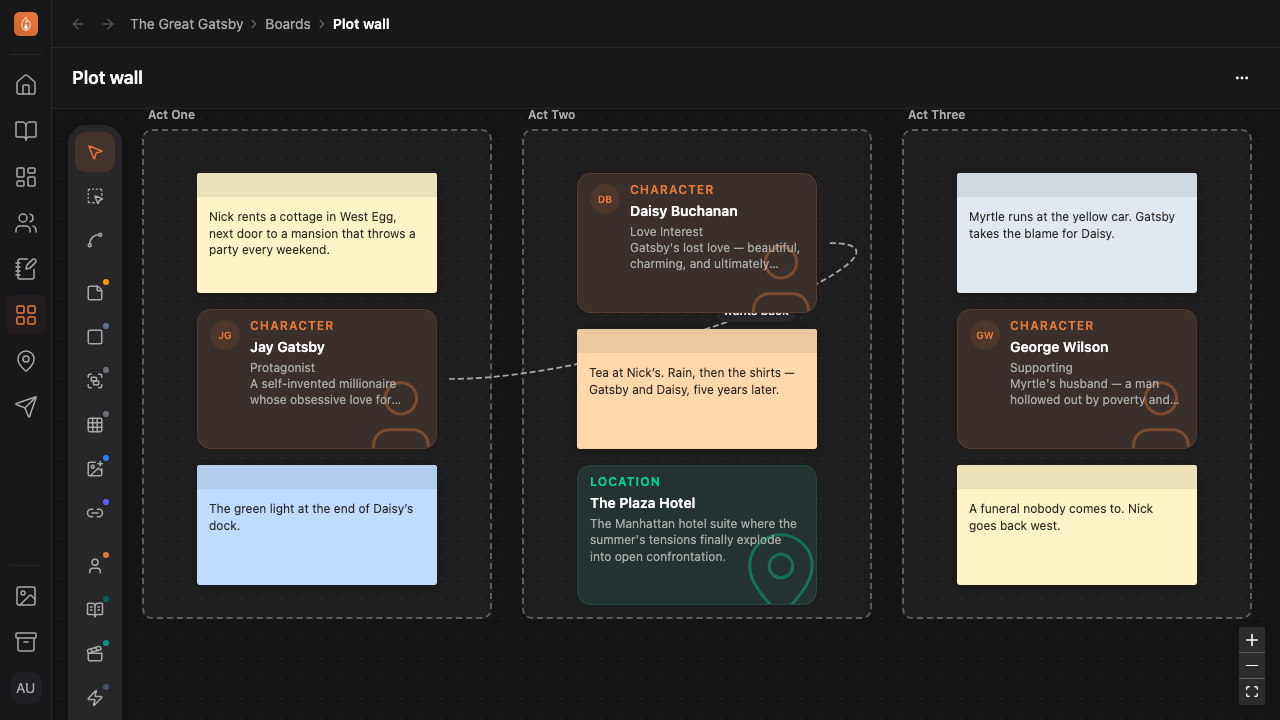The image size is (1280, 720).
Task: Add an image with image-plus tool
Action: point(95,469)
